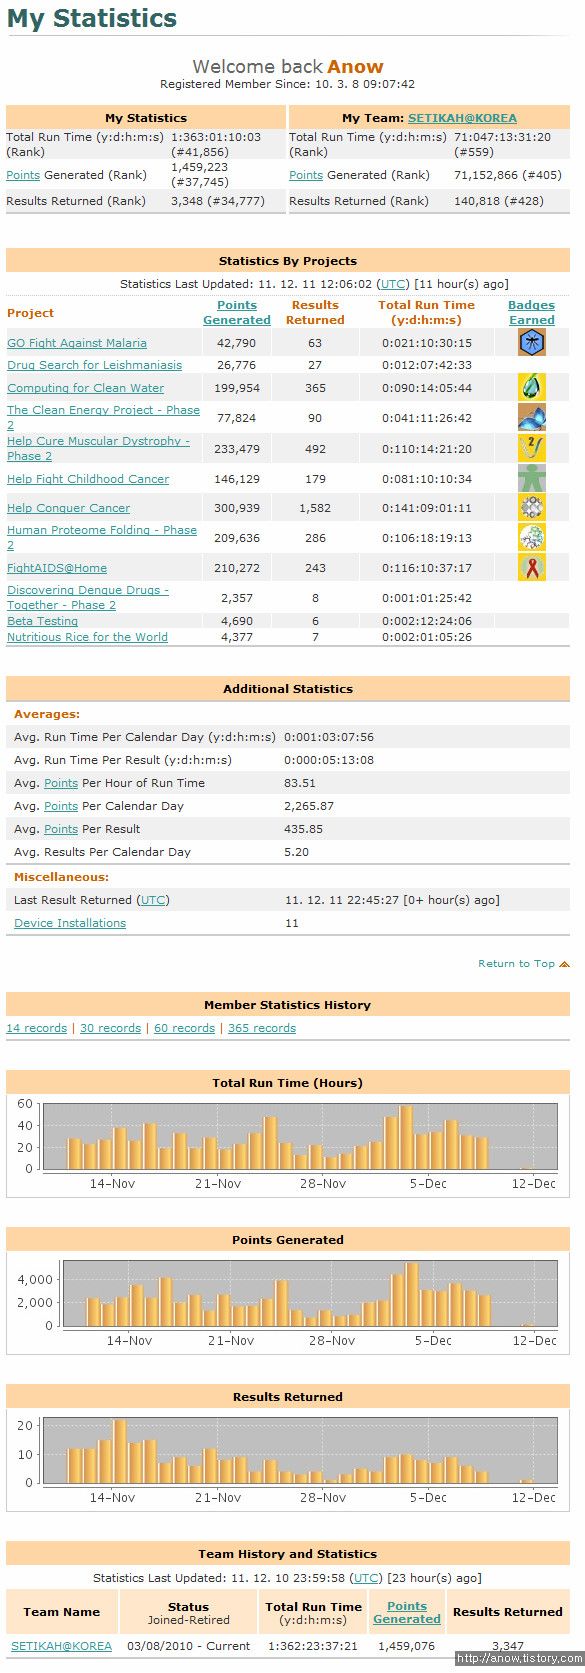This screenshot has width=585, height=1673.
Task: Open SETIKAH@KOREA link in Team History table
Action: pyautogui.click(x=62, y=1646)
